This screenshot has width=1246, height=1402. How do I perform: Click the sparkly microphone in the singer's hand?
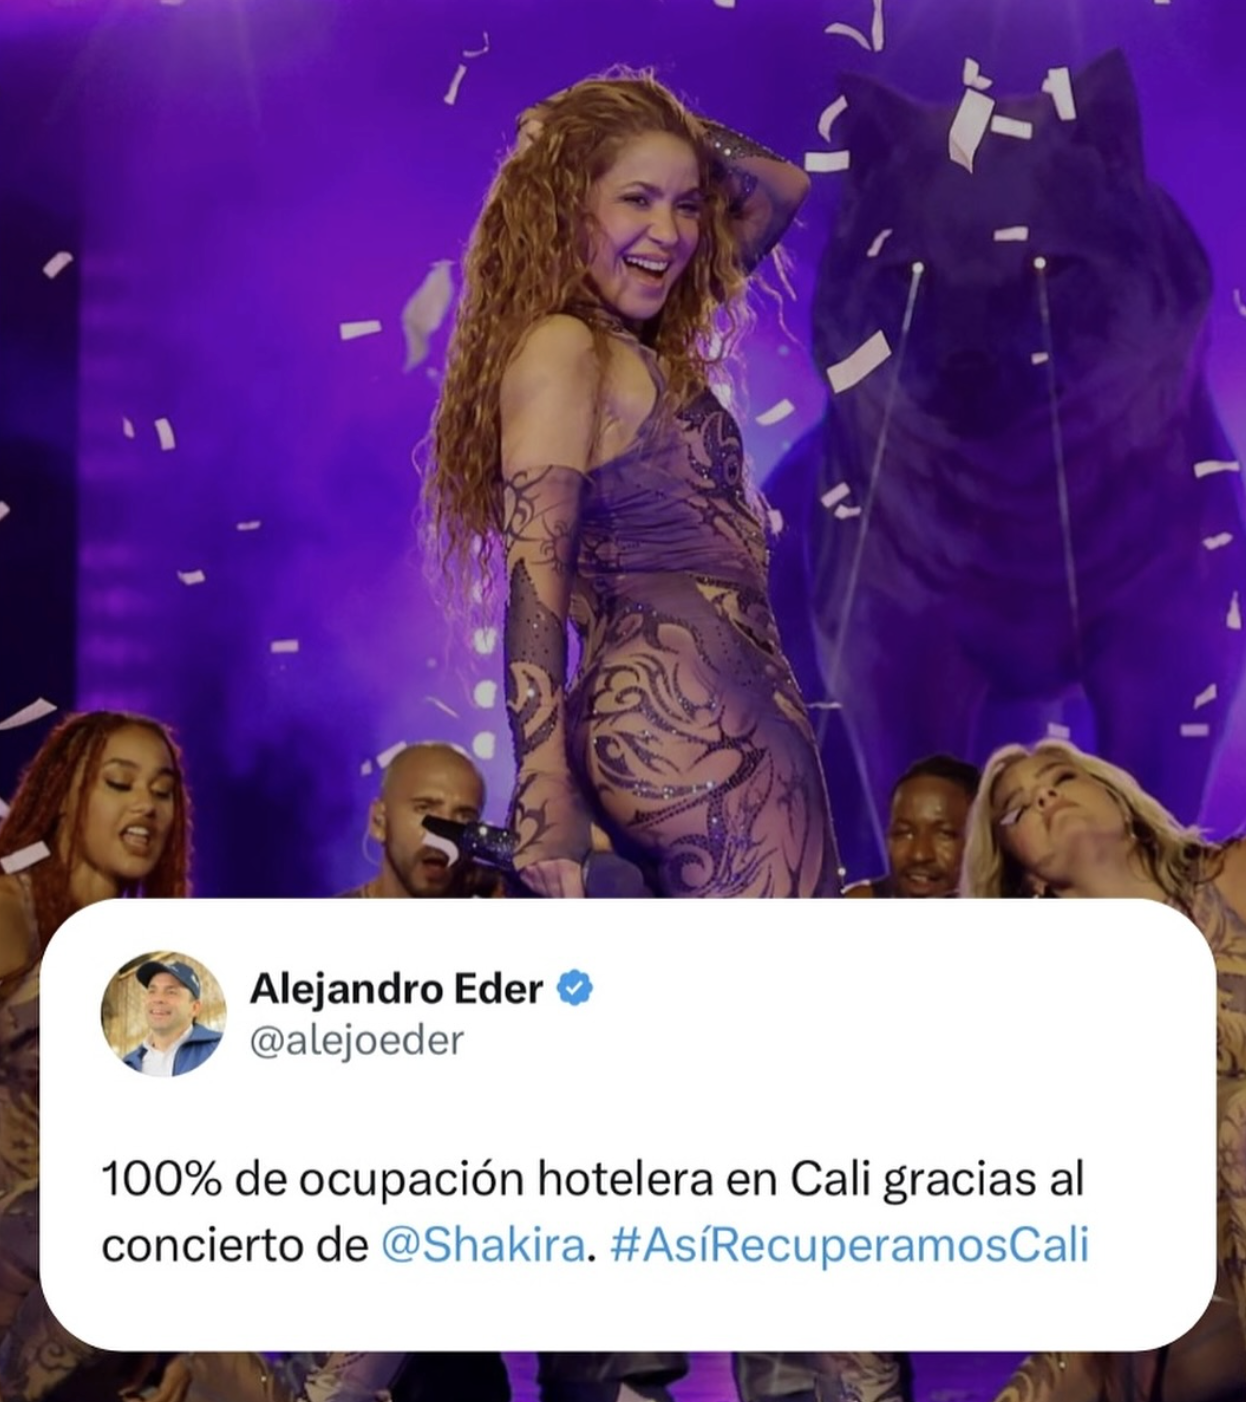tap(470, 838)
